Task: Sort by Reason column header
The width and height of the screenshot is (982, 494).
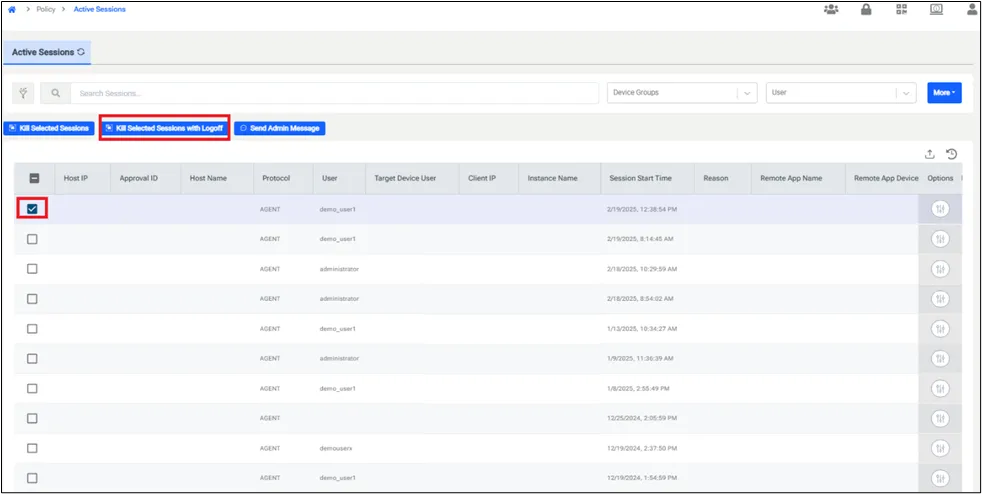Action: point(715,178)
